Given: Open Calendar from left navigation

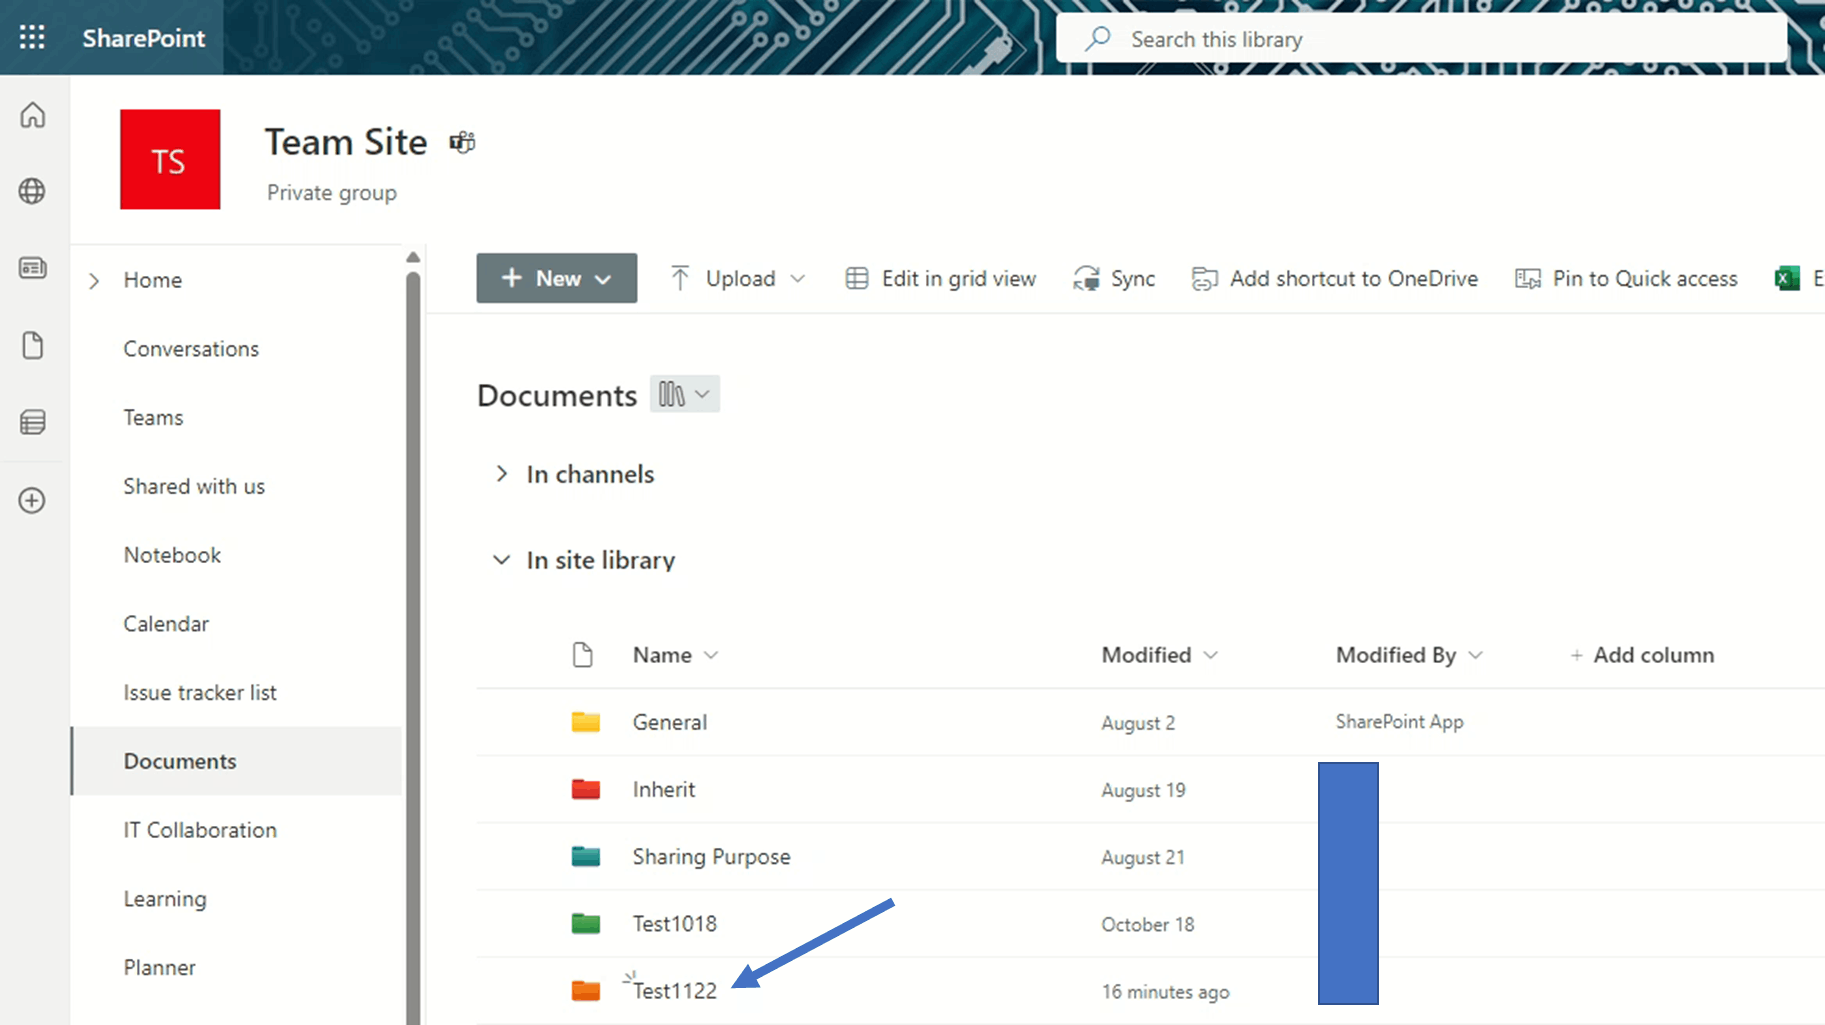Looking at the screenshot, I should pos(166,624).
